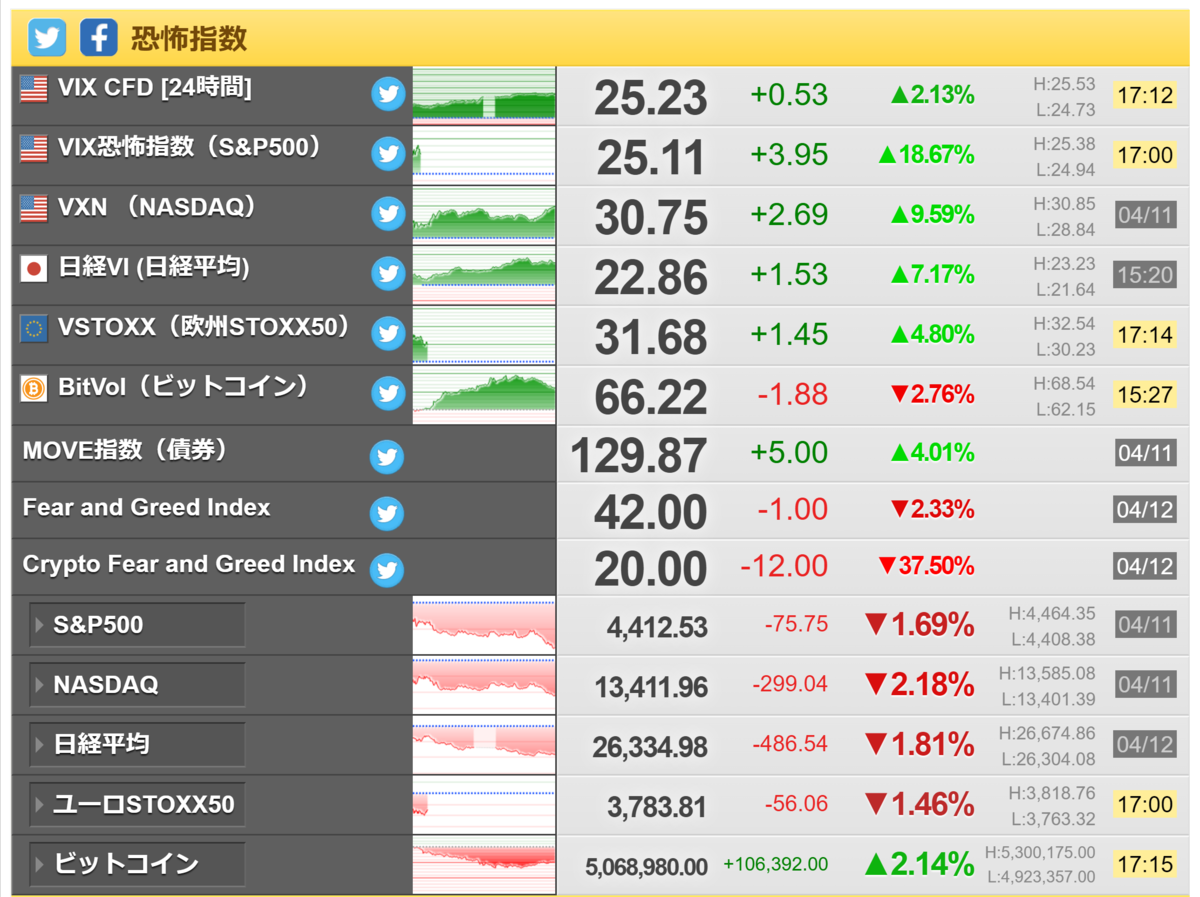The width and height of the screenshot is (1200, 897).
Task: Open the 日経VI mini chart
Action: click(x=484, y=275)
